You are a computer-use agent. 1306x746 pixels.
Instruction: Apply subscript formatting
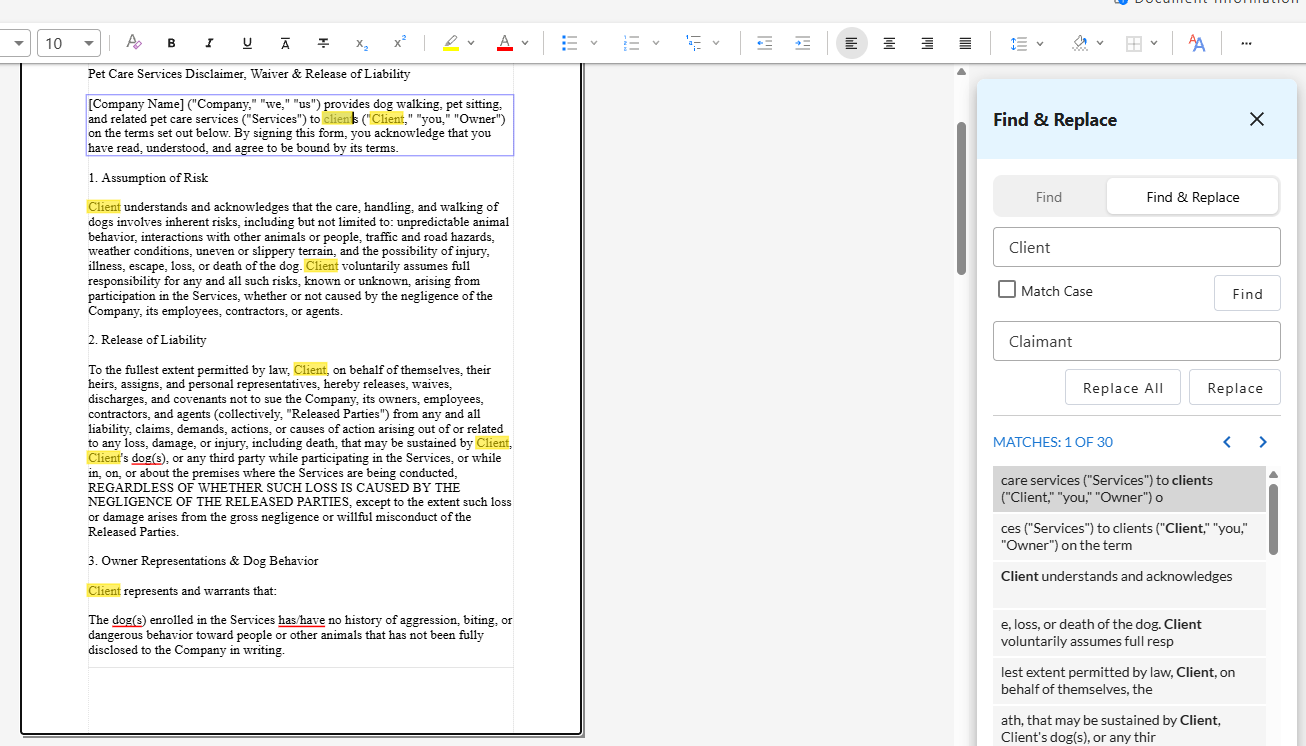(x=361, y=43)
